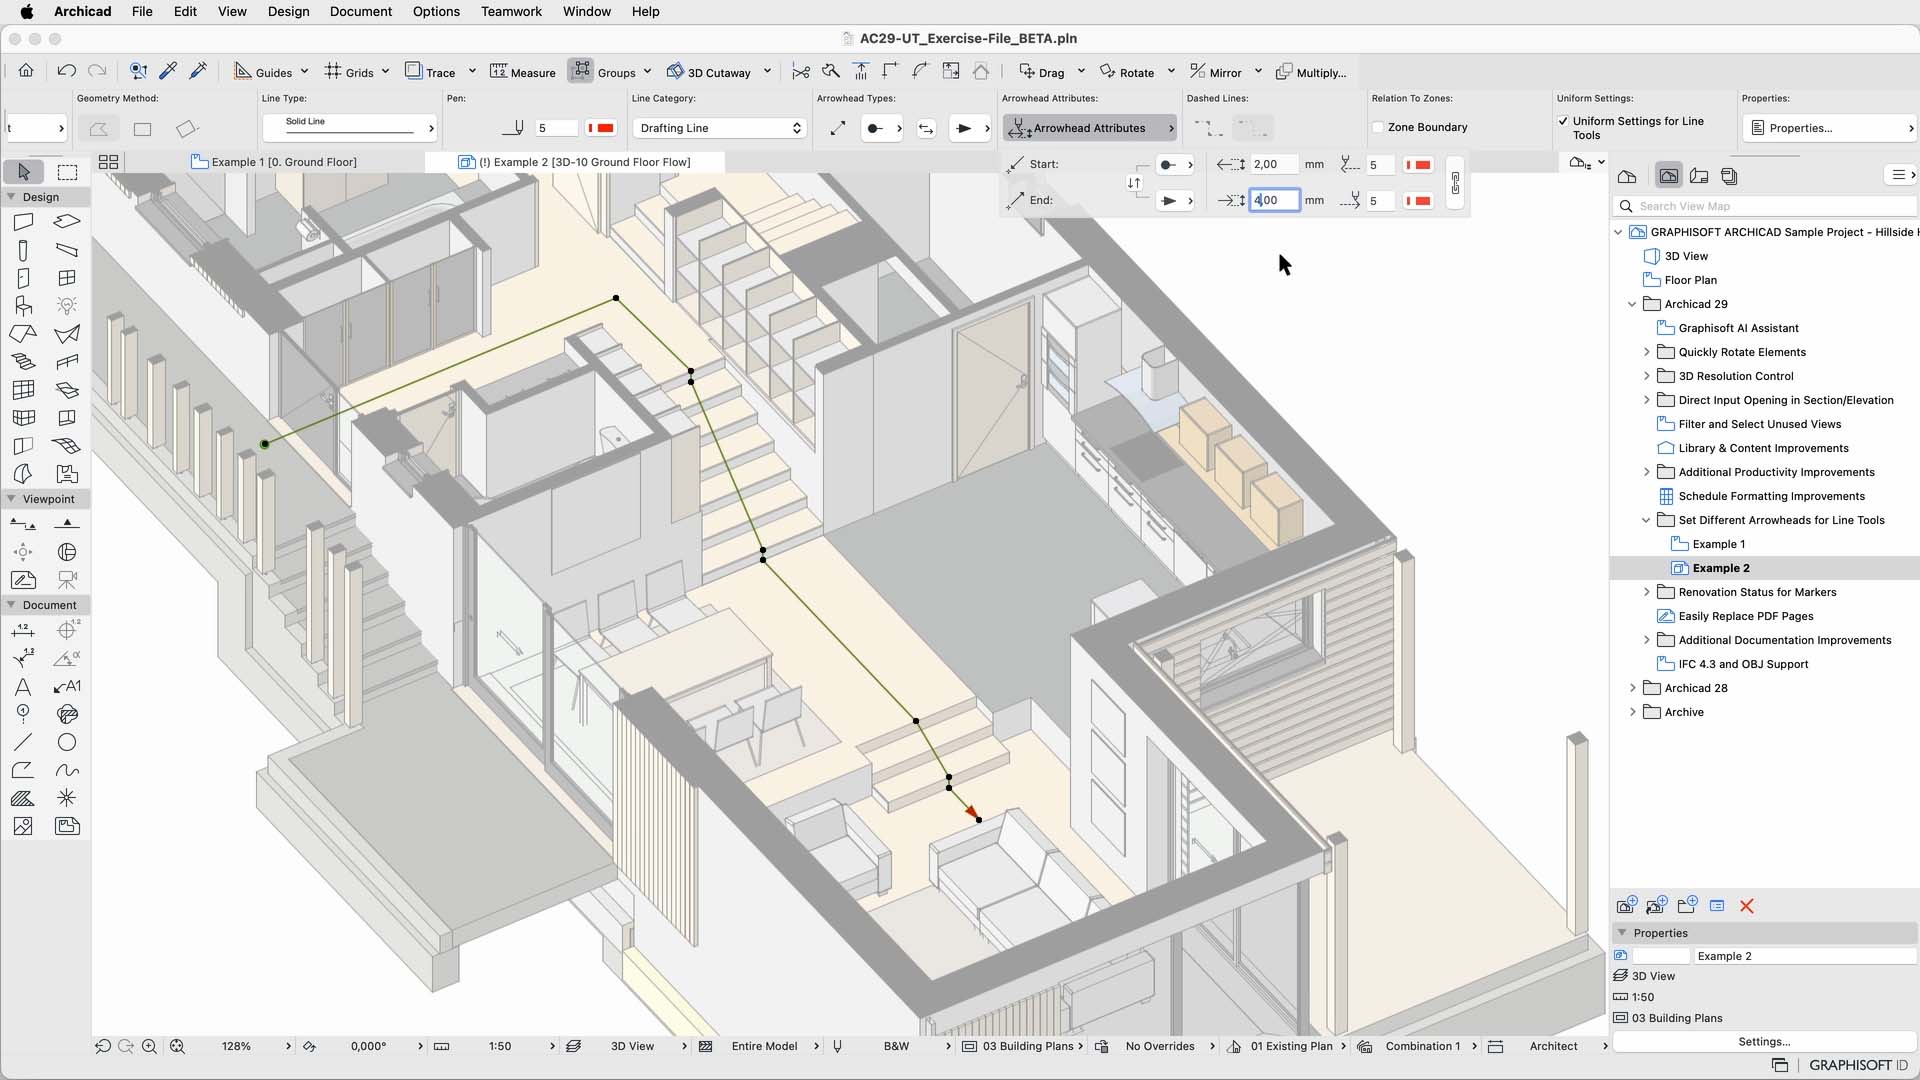Open the Teamwork menu
The image size is (1920, 1080).
(511, 11)
